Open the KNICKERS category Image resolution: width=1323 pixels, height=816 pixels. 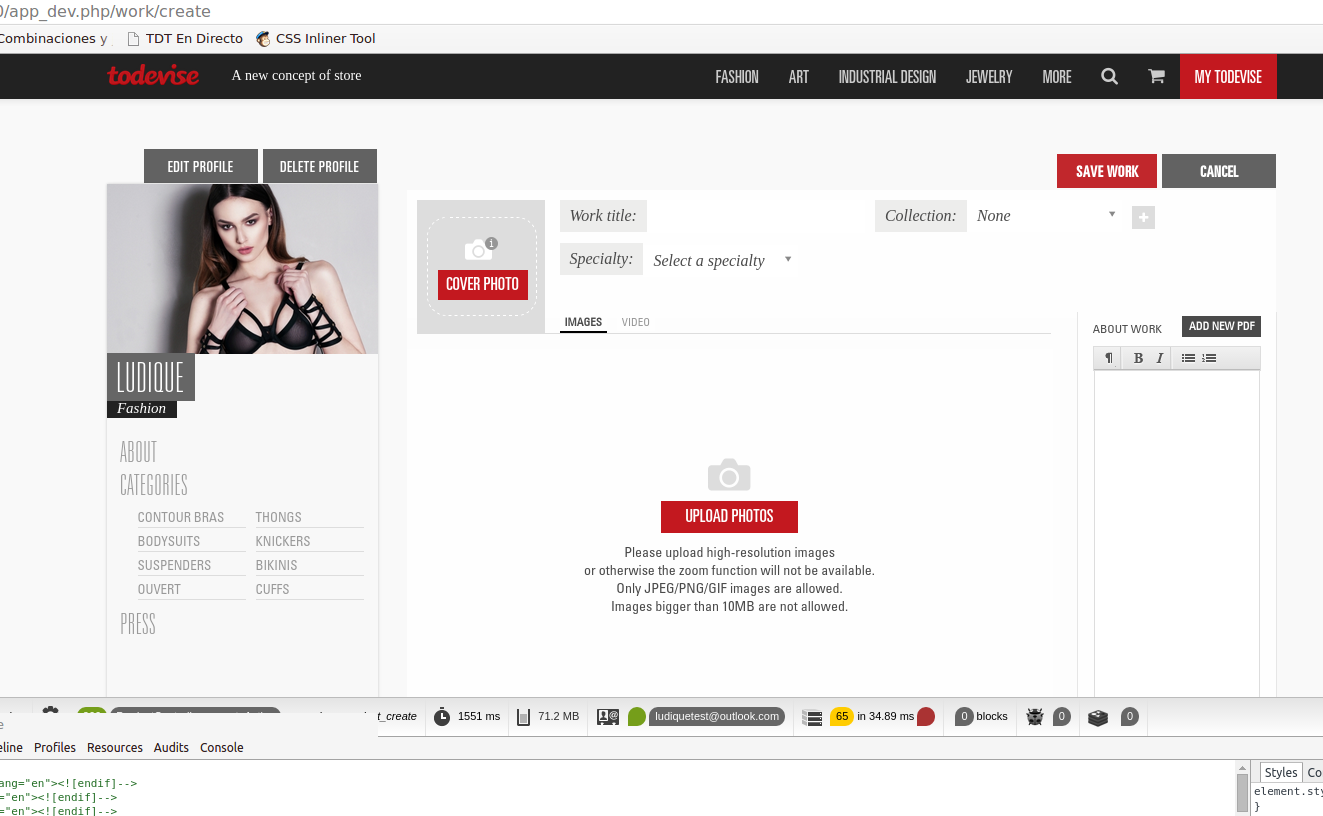283,541
